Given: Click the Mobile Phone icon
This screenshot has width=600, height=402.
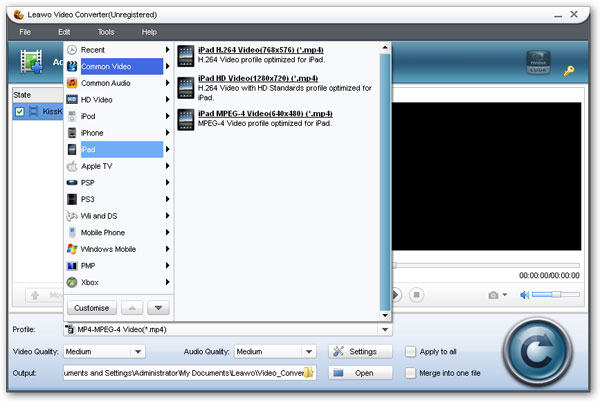Looking at the screenshot, I should pyautogui.click(x=72, y=233).
